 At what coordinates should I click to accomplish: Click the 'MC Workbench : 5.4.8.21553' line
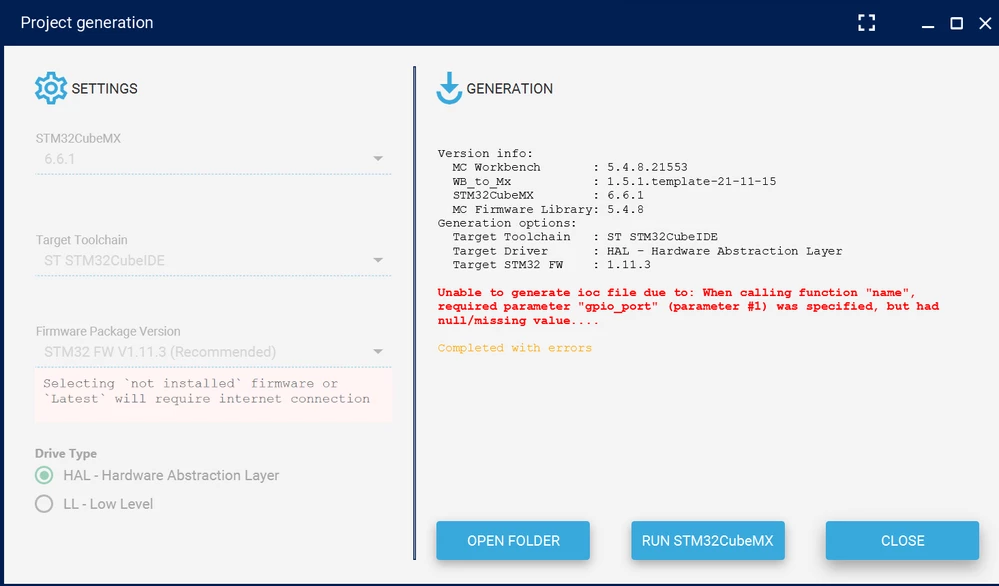click(x=570, y=167)
